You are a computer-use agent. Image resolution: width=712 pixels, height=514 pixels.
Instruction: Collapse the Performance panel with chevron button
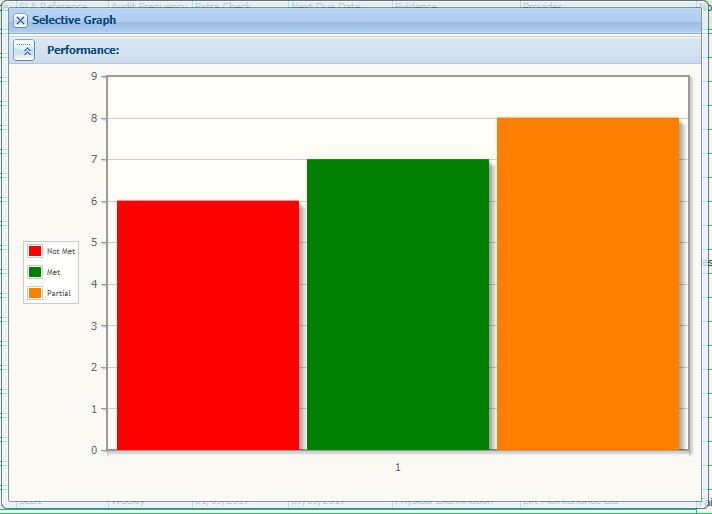point(24,50)
